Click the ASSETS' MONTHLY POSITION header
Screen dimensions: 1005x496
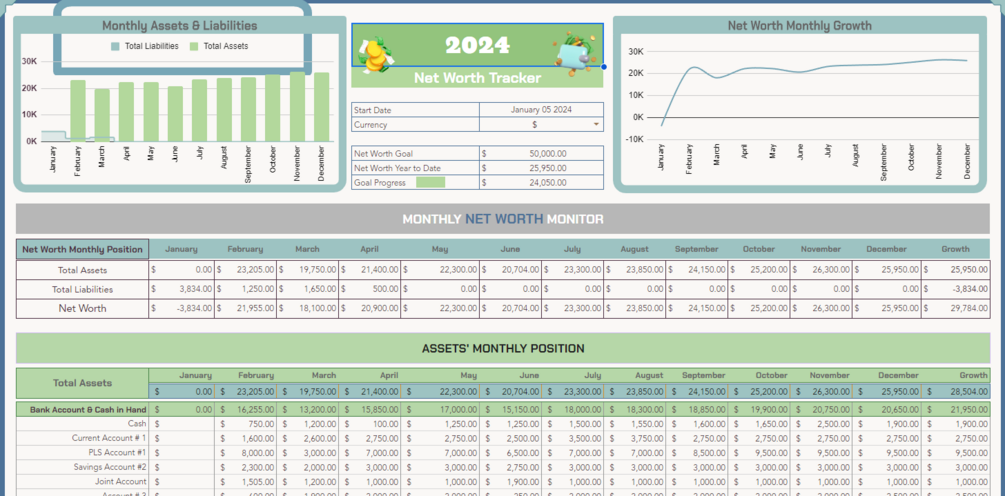click(x=502, y=349)
